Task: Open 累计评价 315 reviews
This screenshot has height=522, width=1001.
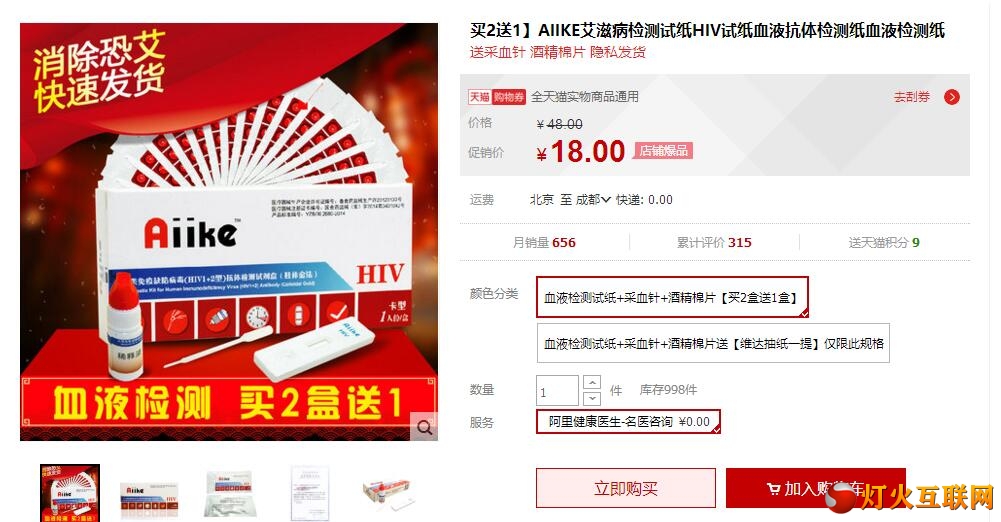Action: [714, 242]
